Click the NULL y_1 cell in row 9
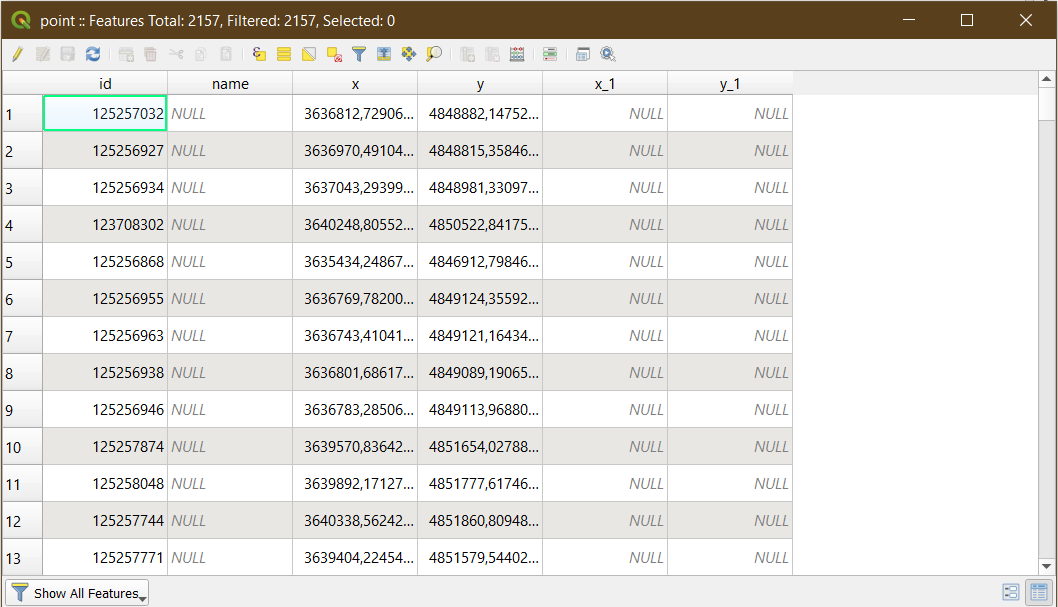1058x607 pixels. [729, 410]
